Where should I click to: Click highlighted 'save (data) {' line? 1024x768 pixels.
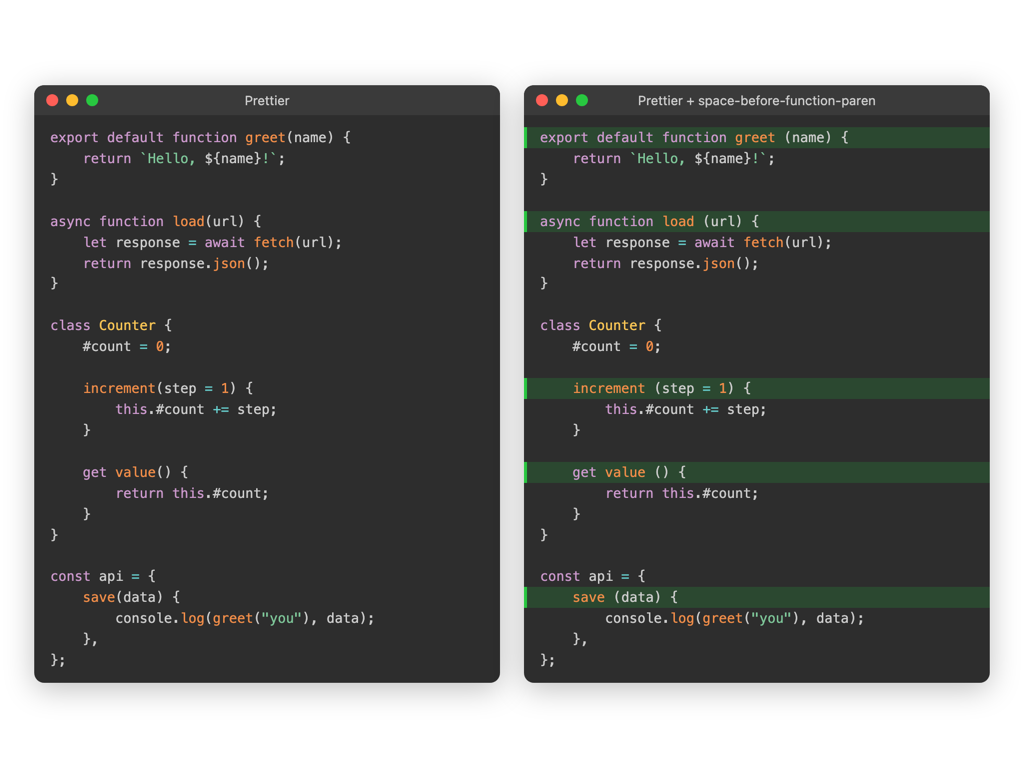tap(758, 598)
